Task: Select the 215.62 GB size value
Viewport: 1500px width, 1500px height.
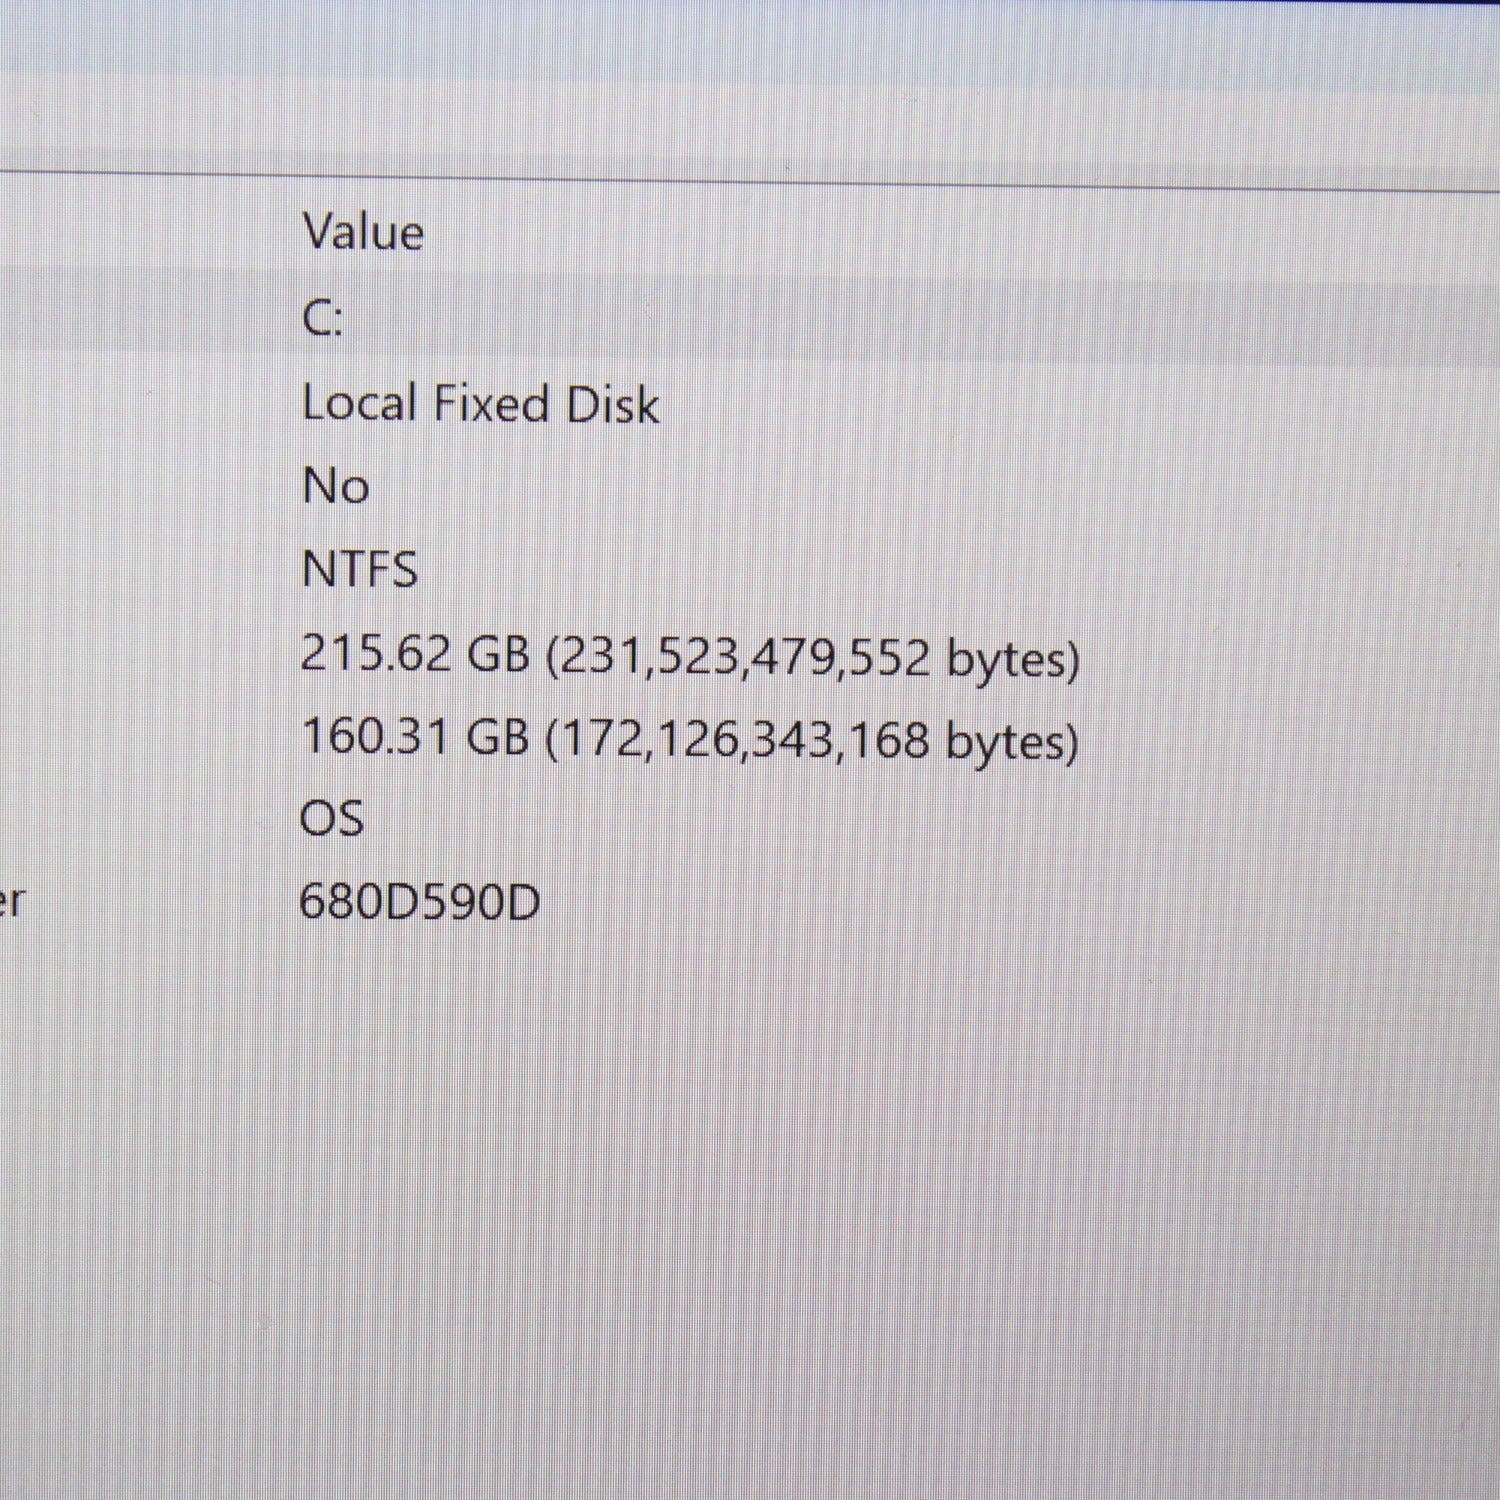Action: (690, 656)
